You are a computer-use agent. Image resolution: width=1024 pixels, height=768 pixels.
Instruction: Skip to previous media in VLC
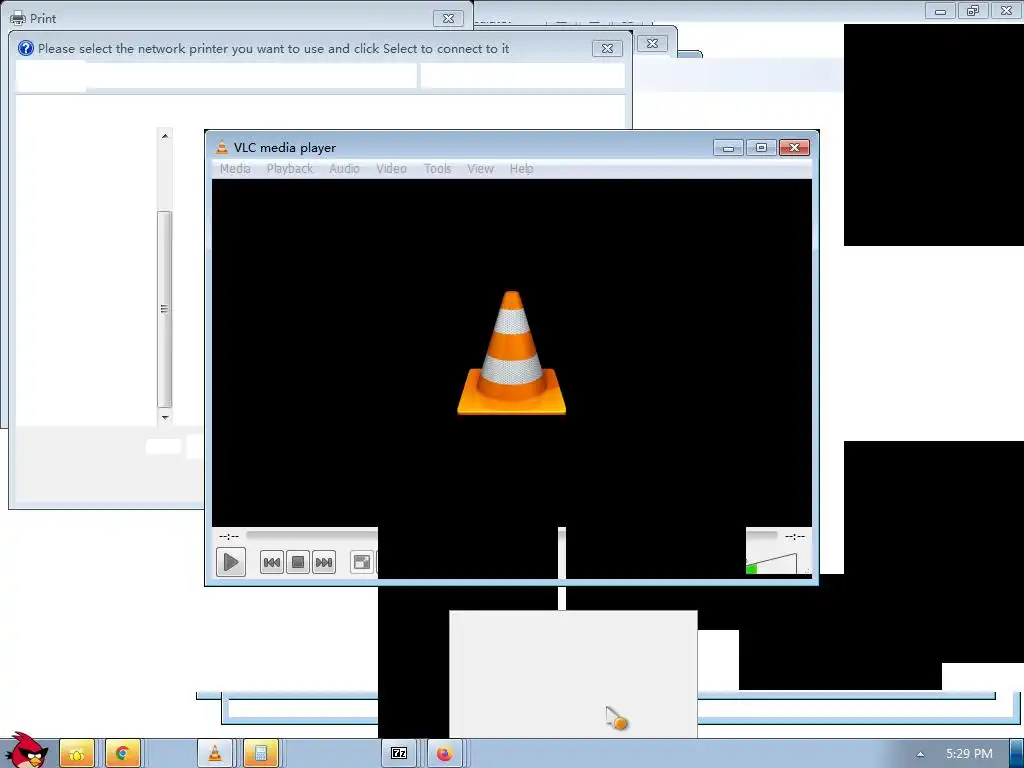coord(272,562)
